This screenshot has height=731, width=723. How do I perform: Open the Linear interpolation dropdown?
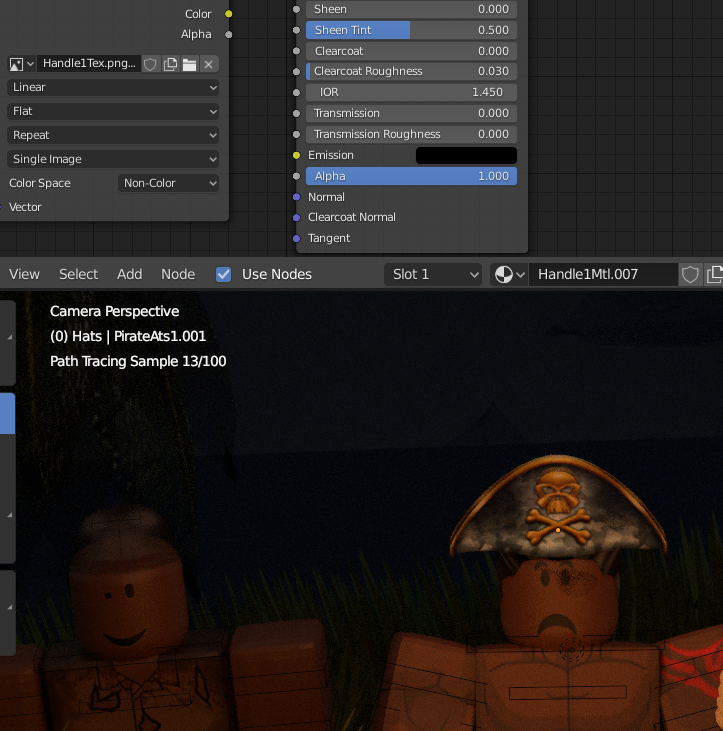point(113,88)
